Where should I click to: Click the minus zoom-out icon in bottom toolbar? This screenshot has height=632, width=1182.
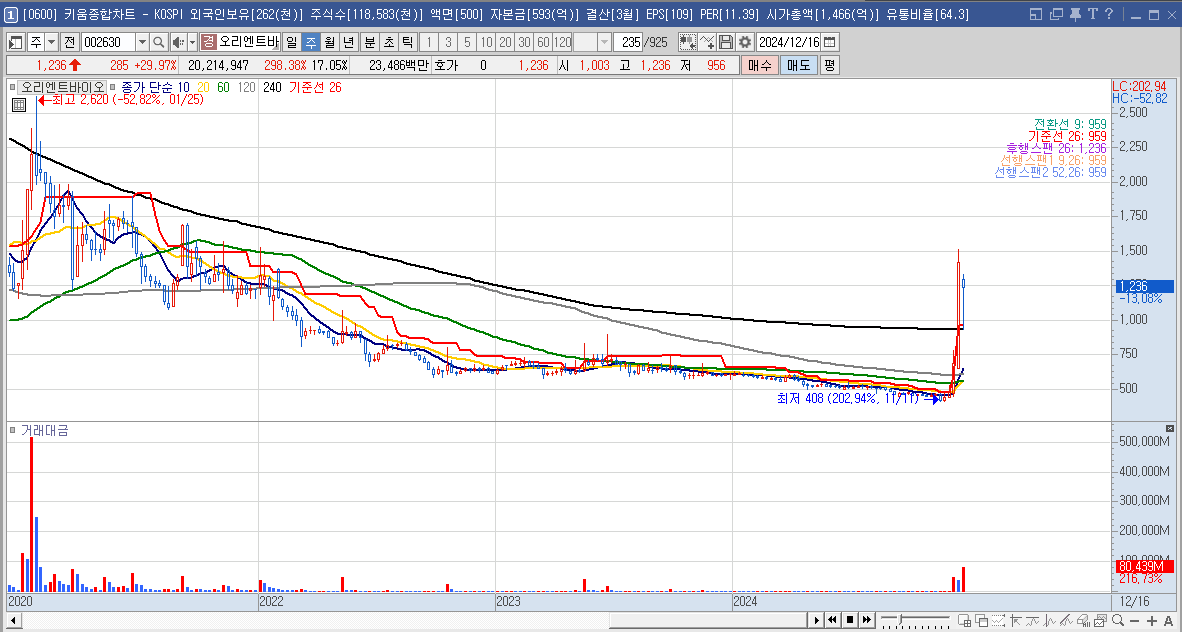pyautogui.click(x=1135, y=621)
